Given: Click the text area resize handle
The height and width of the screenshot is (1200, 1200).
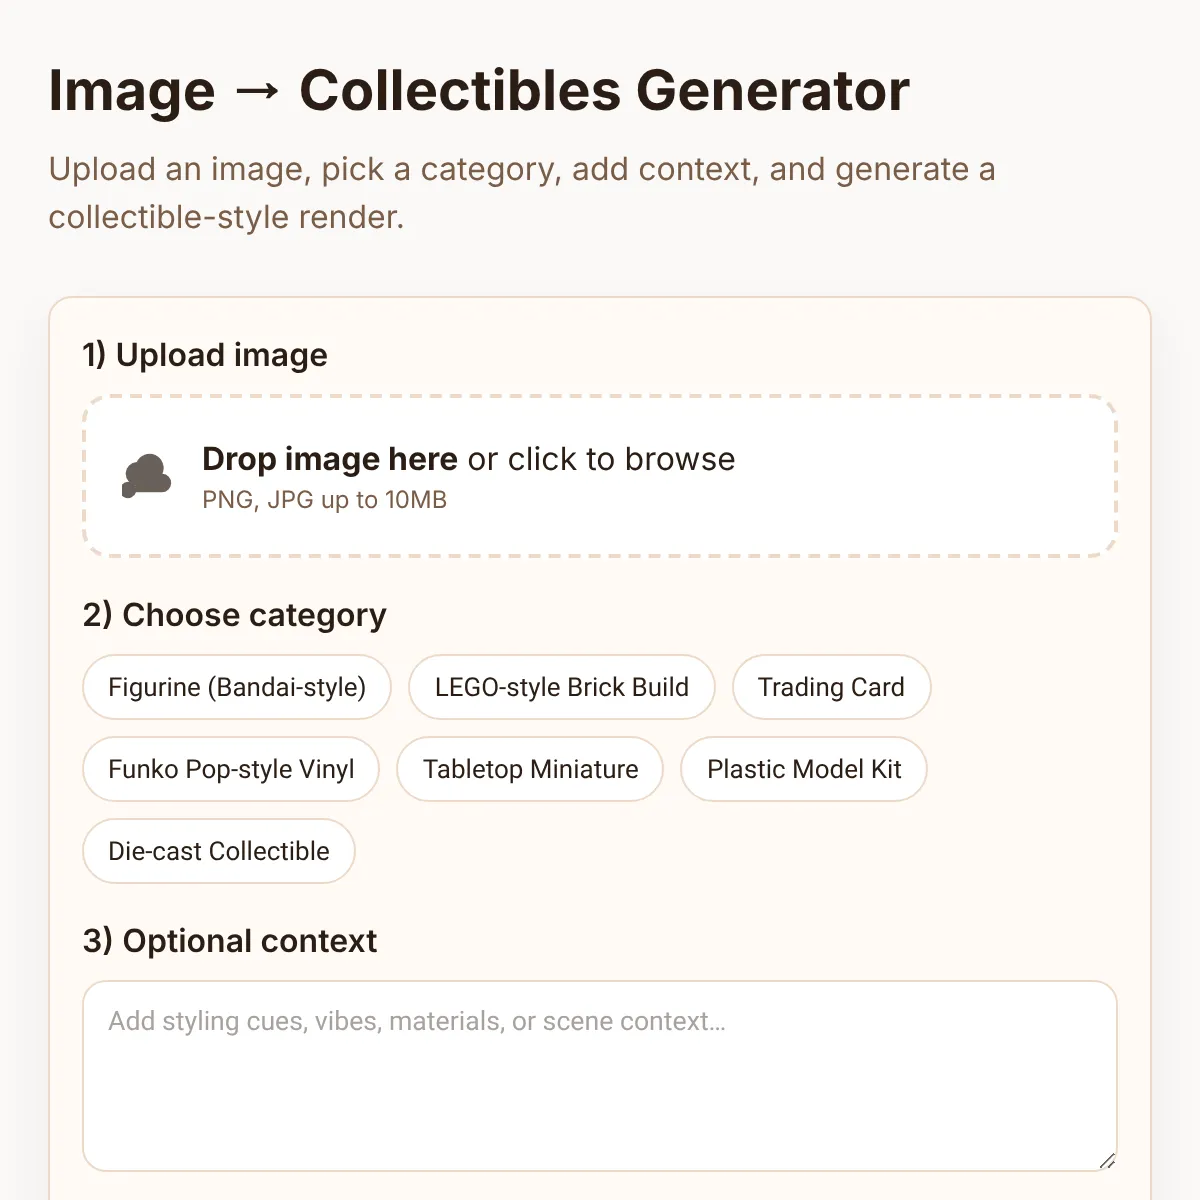Looking at the screenshot, I should (1106, 1160).
